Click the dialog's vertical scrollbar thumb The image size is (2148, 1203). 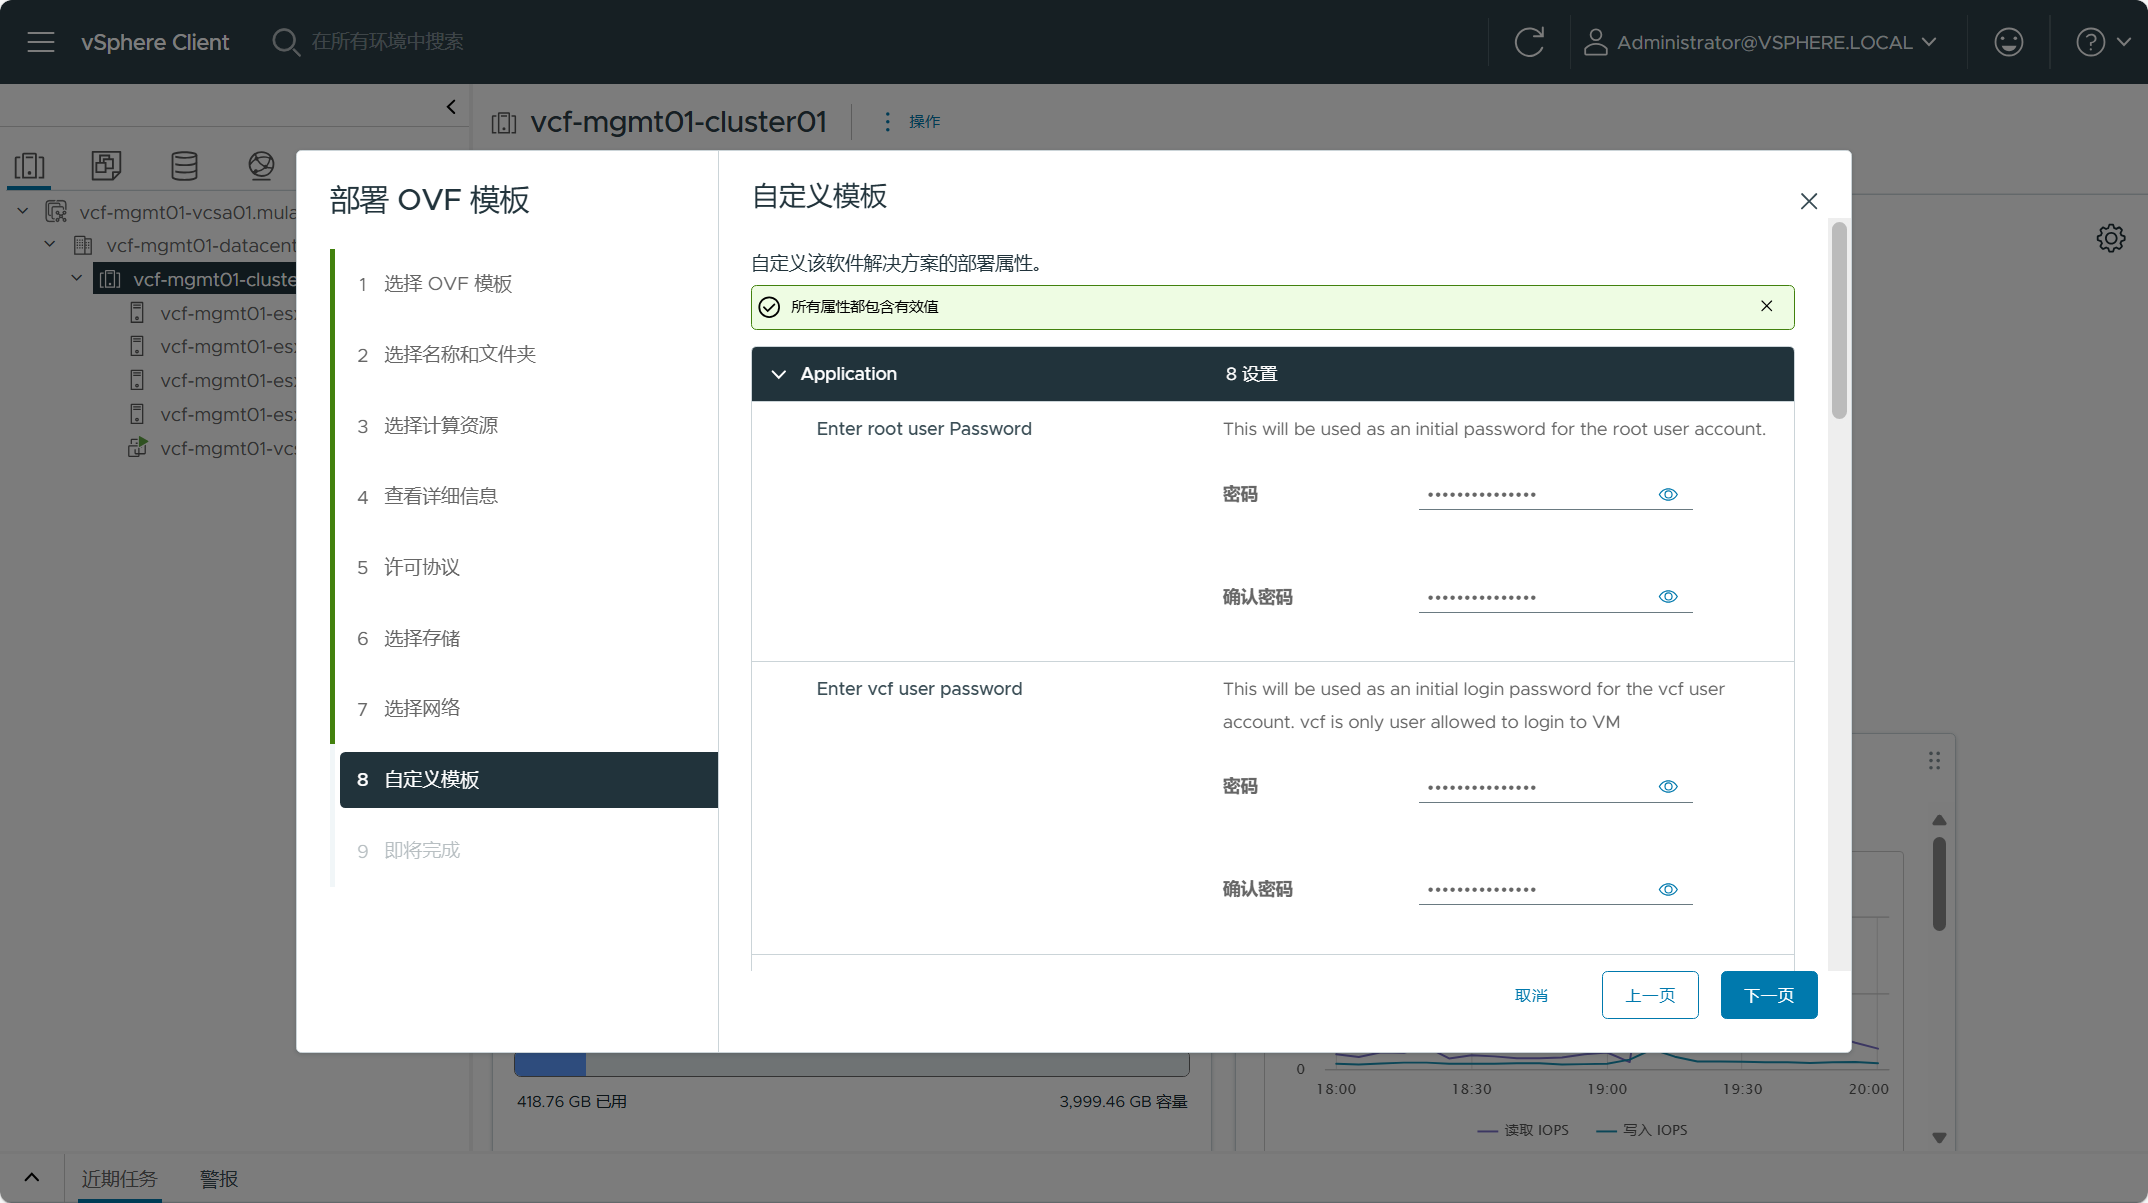[1838, 320]
